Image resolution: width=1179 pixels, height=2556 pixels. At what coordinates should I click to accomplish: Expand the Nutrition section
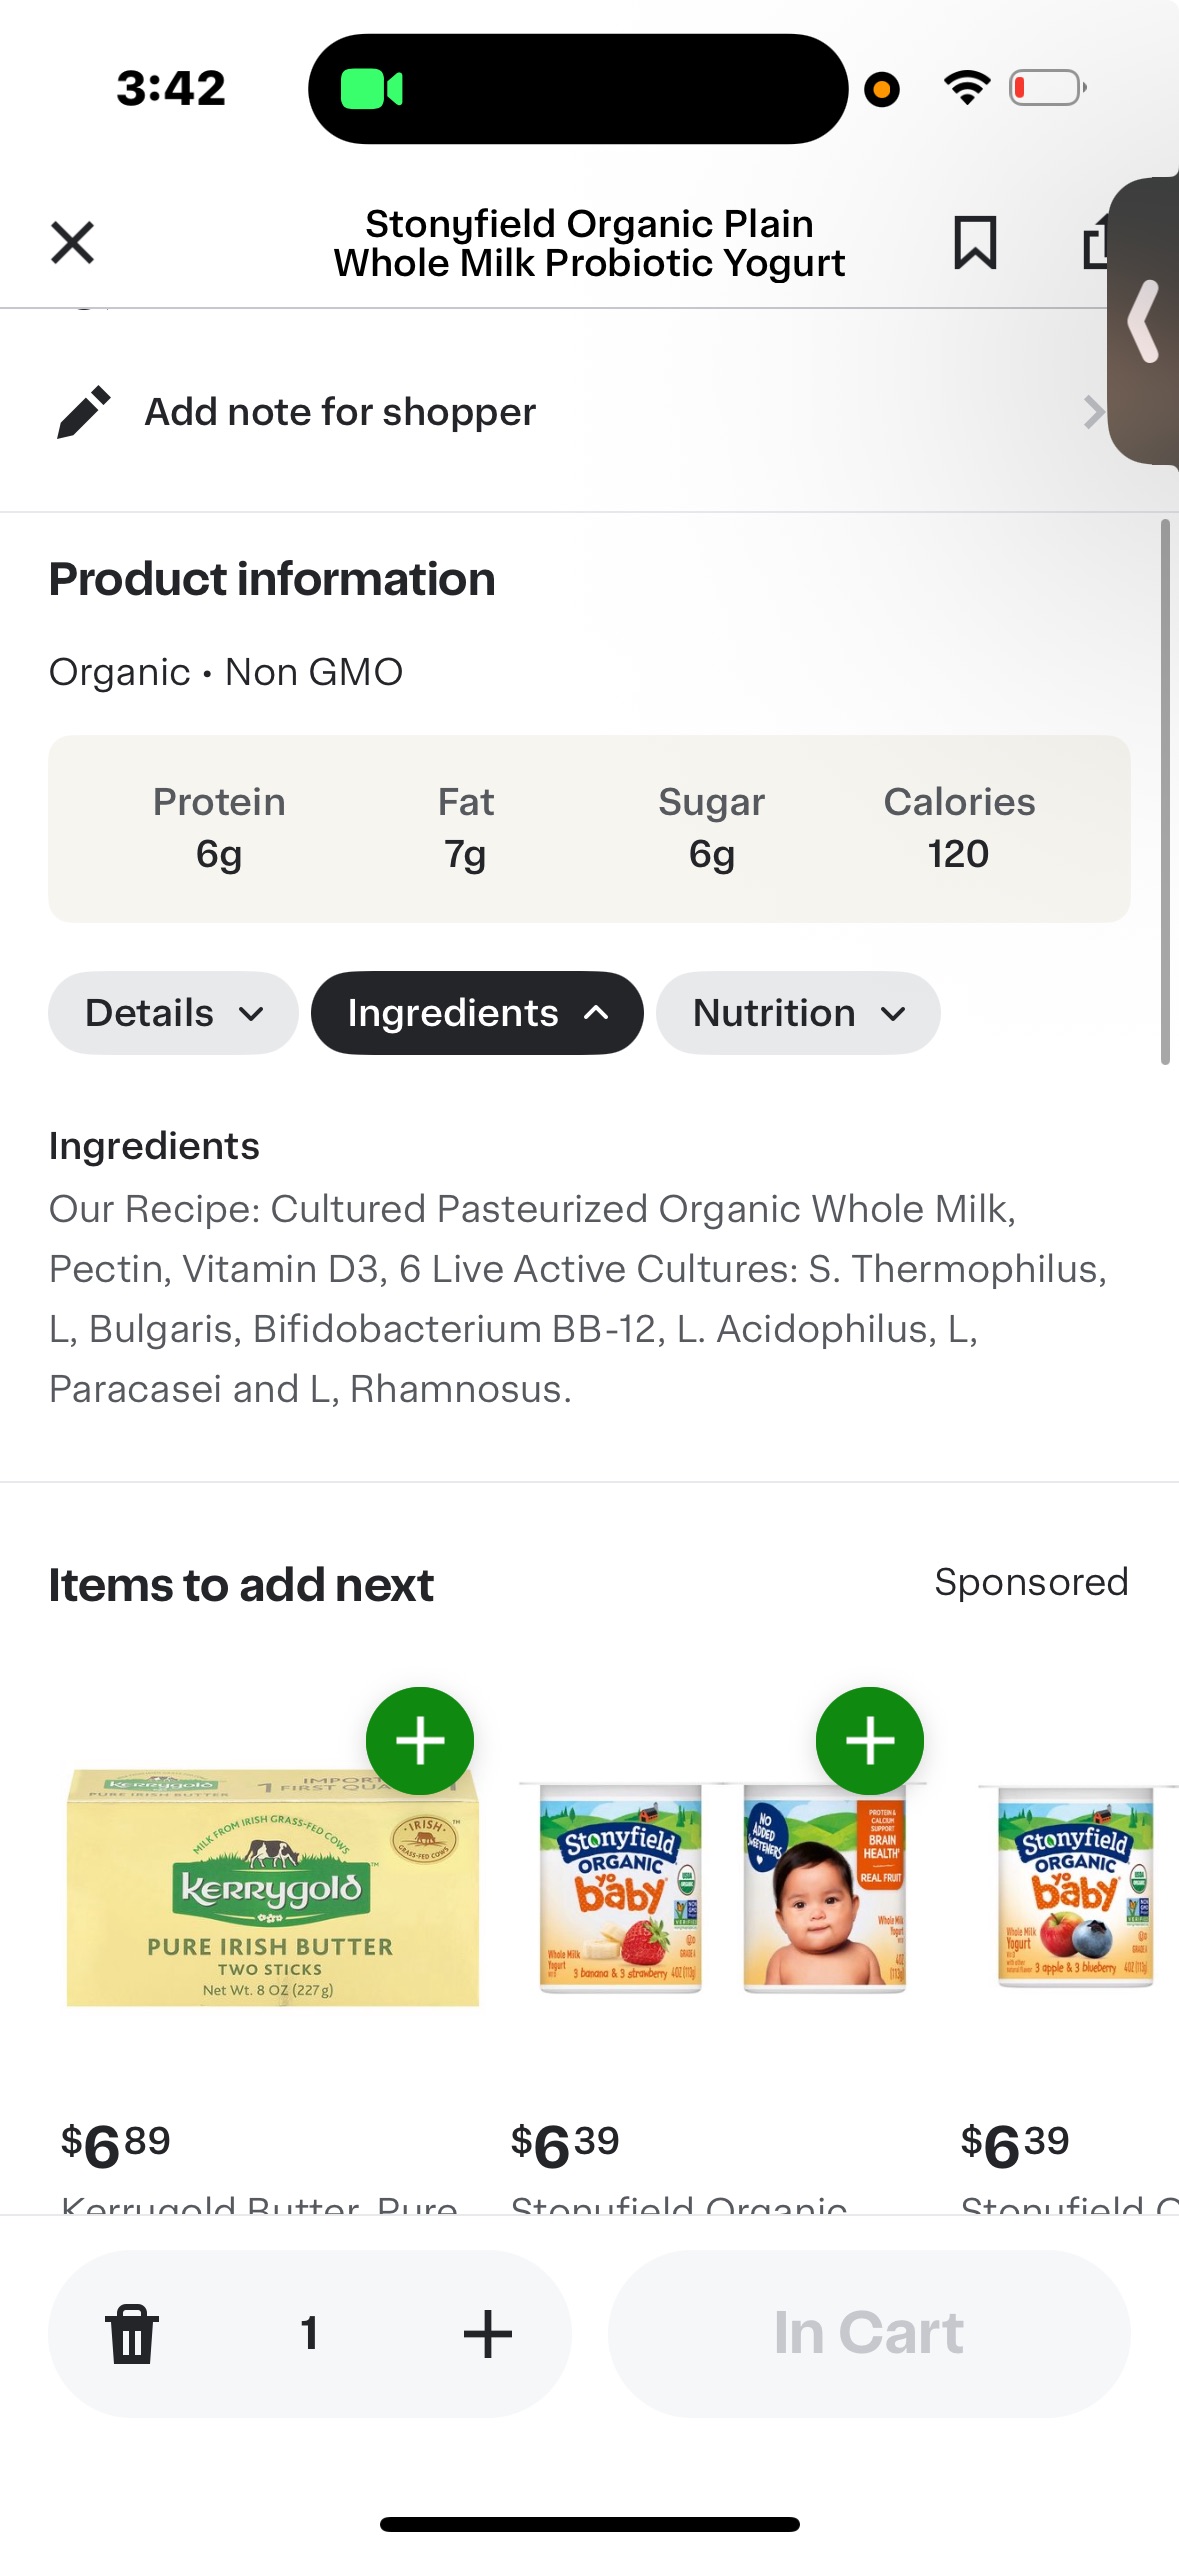(x=797, y=1013)
